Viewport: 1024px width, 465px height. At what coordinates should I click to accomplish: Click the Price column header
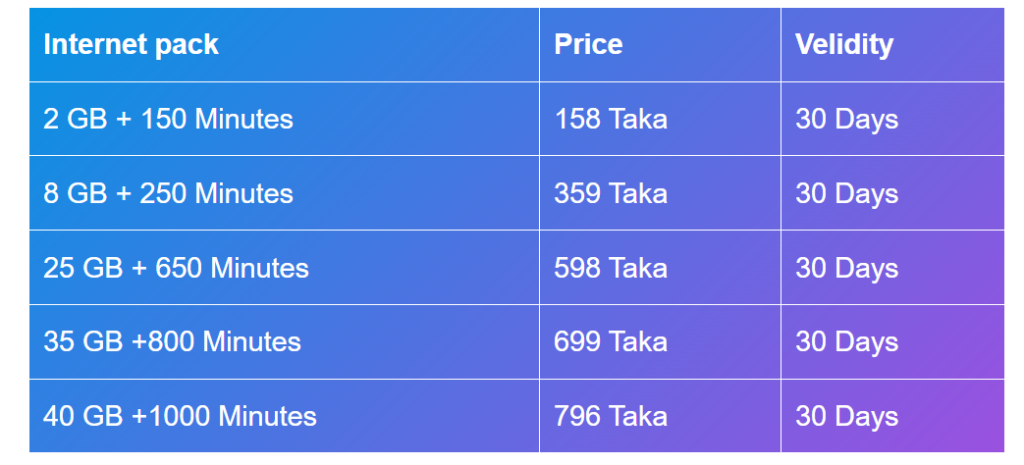coord(588,45)
